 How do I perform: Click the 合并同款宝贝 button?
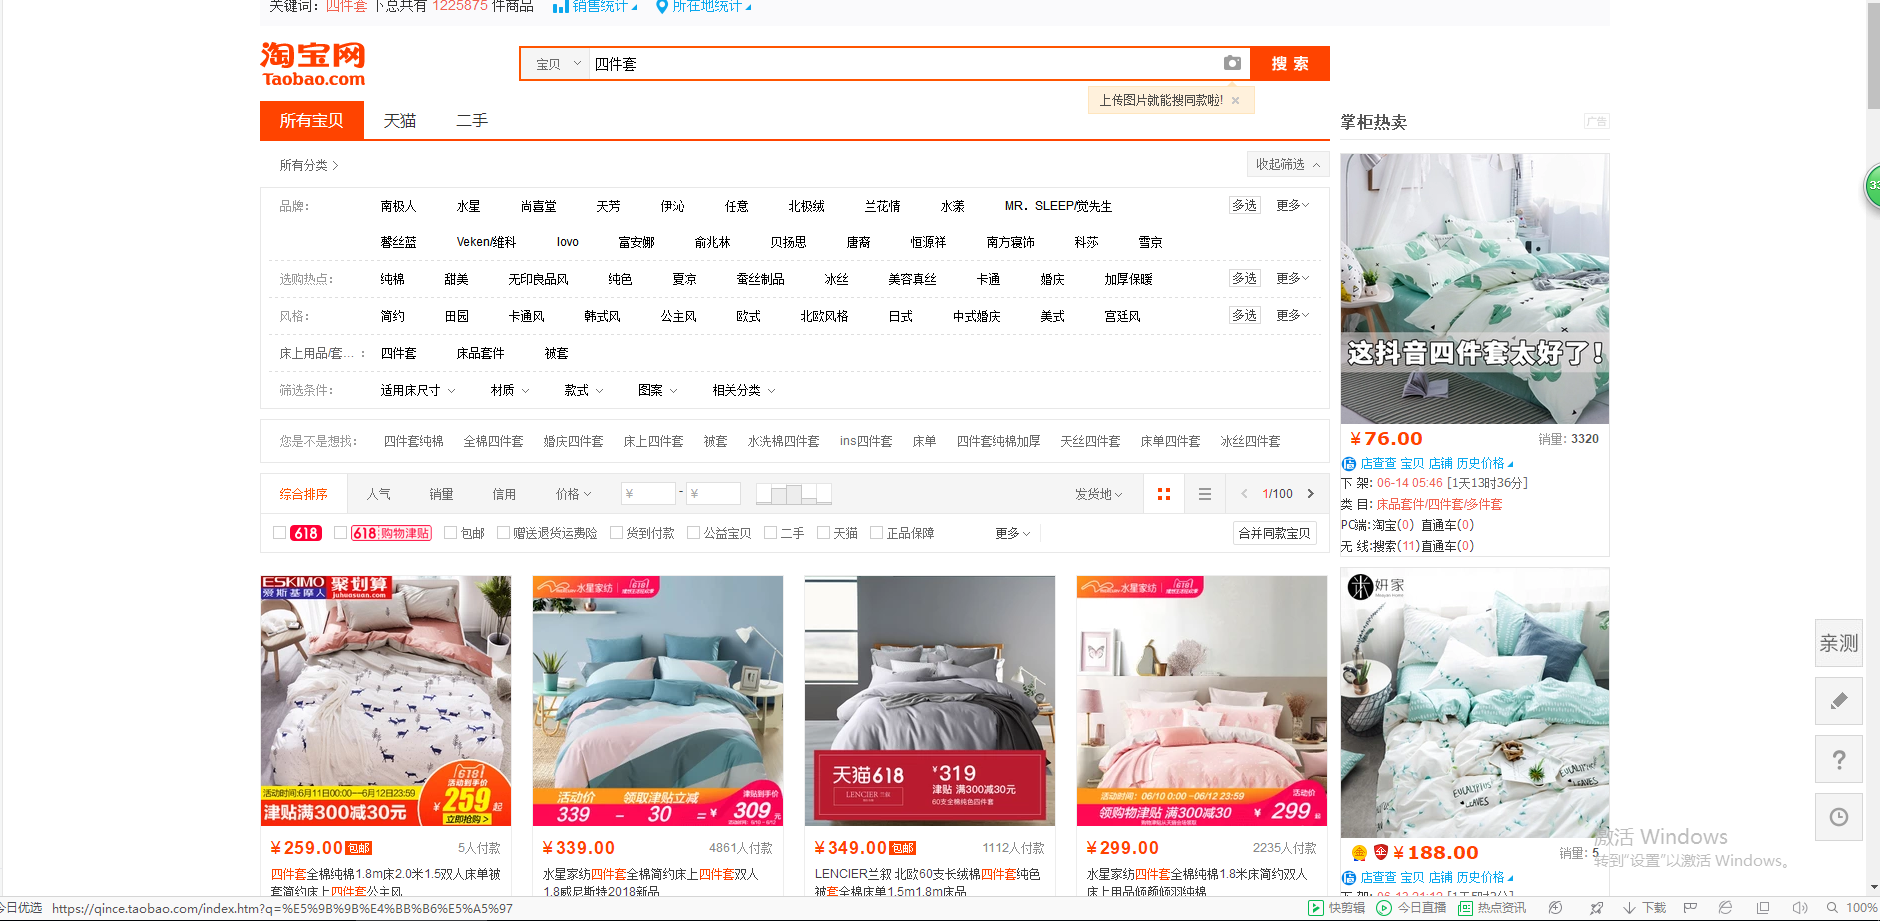click(1274, 533)
